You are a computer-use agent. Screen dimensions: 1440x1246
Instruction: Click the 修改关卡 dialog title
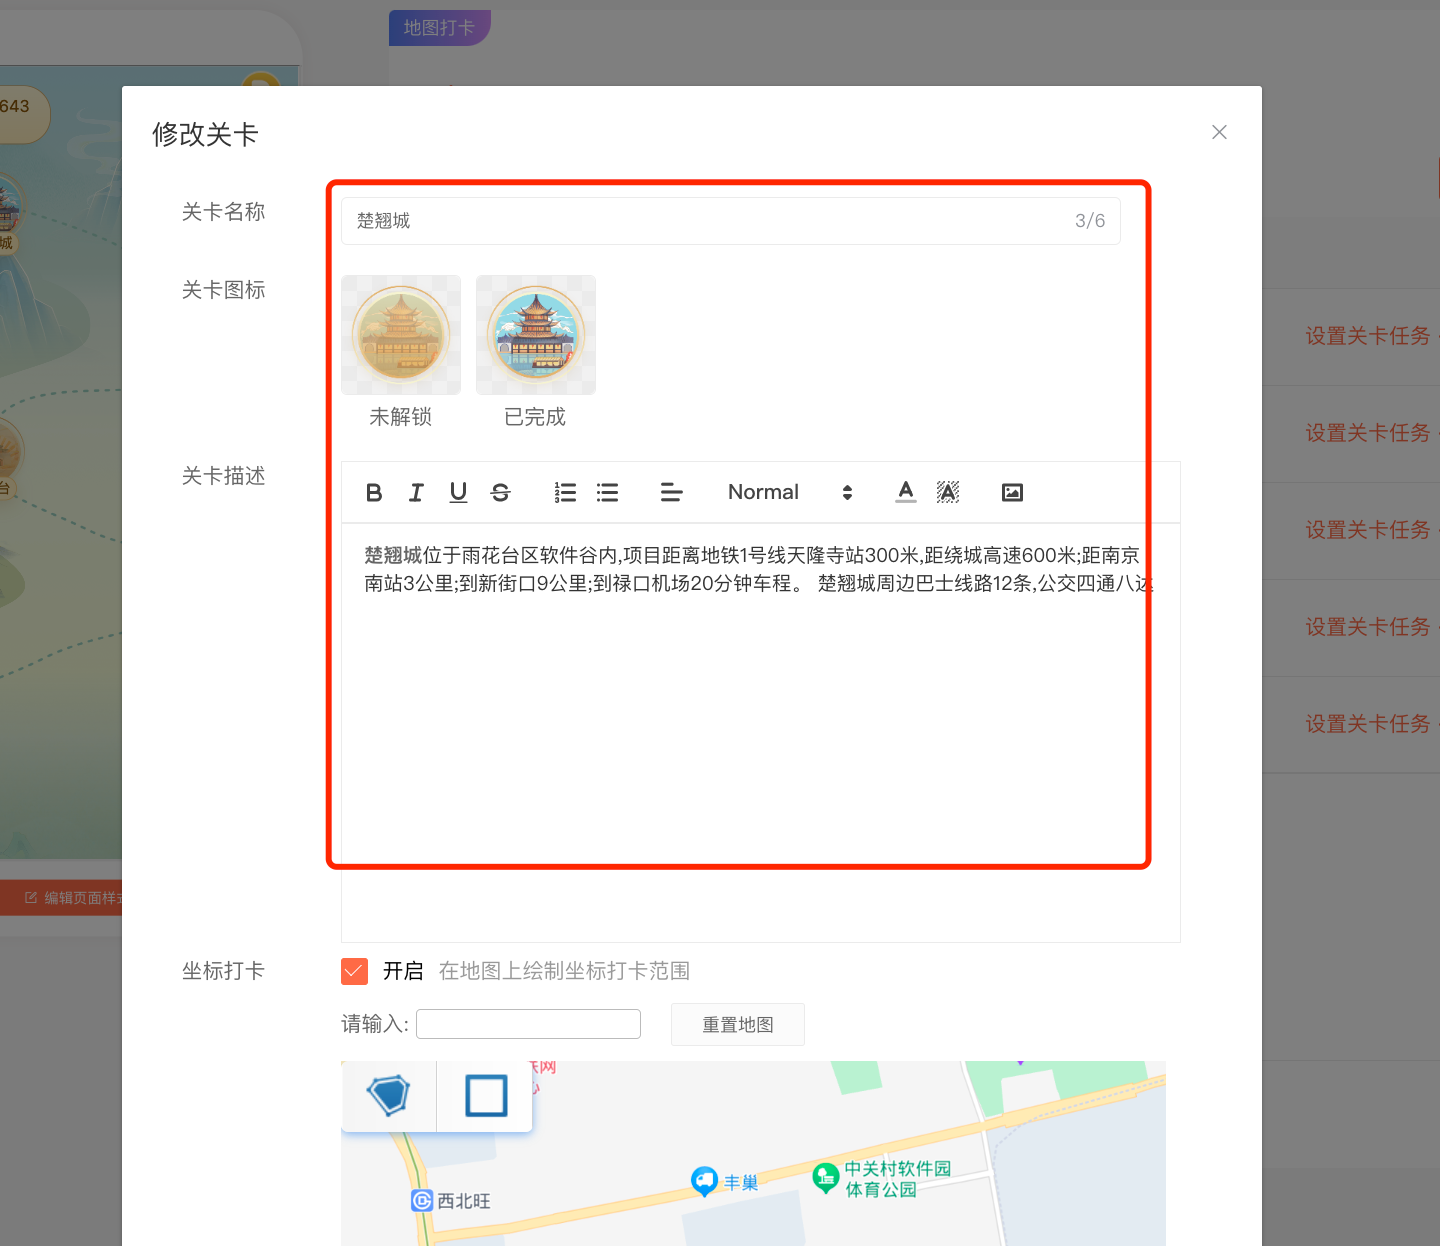[x=205, y=134]
